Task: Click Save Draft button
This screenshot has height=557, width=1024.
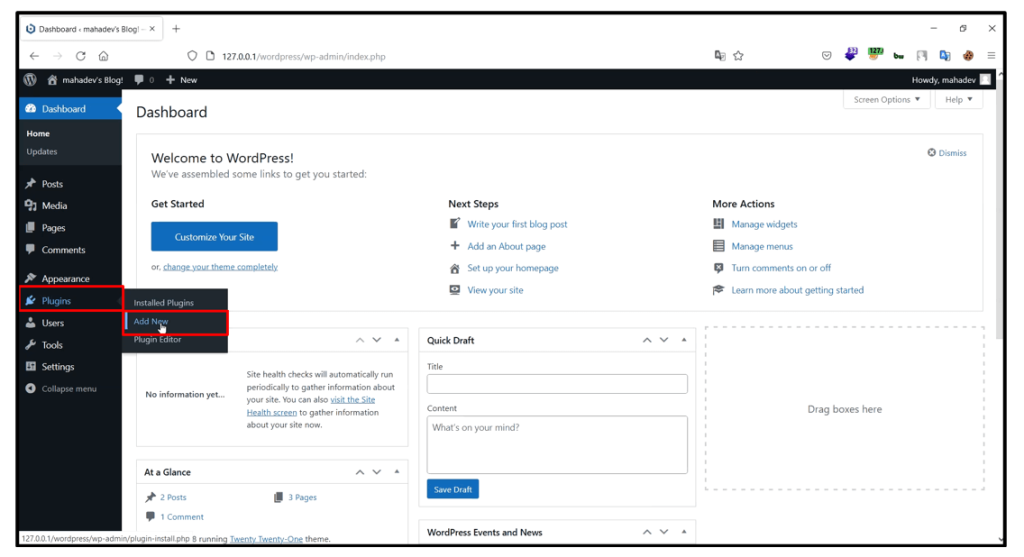Action: 453,489
